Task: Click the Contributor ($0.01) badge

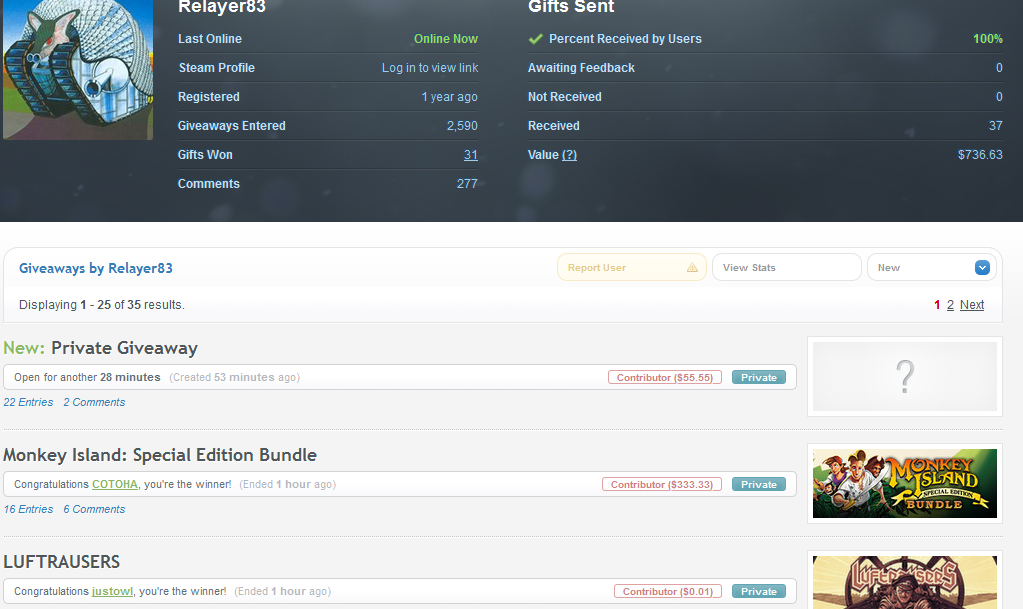Action: 667,591
